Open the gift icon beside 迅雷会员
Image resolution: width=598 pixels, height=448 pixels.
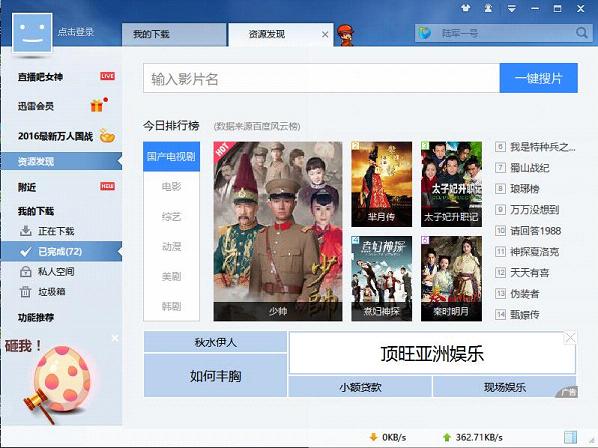click(x=97, y=106)
